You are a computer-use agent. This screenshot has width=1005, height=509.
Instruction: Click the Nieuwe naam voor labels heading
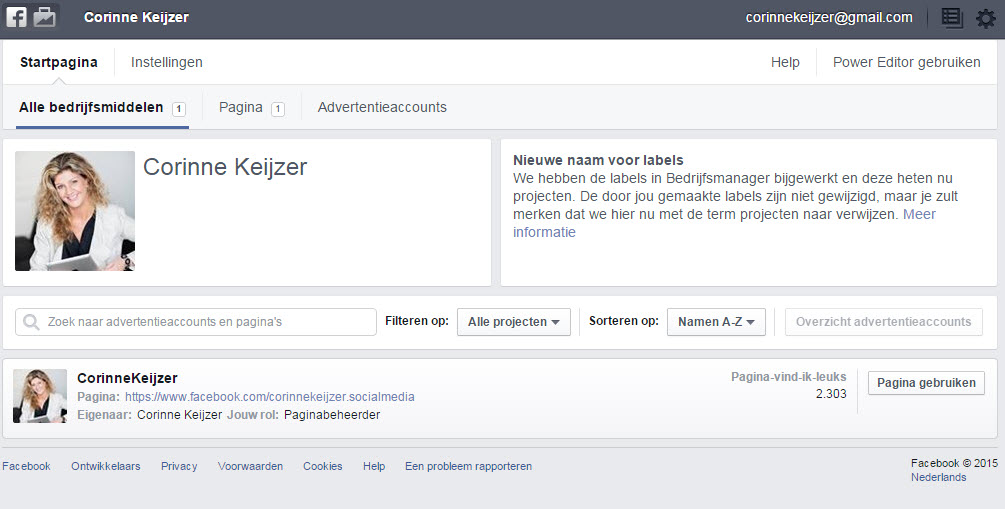(598, 160)
